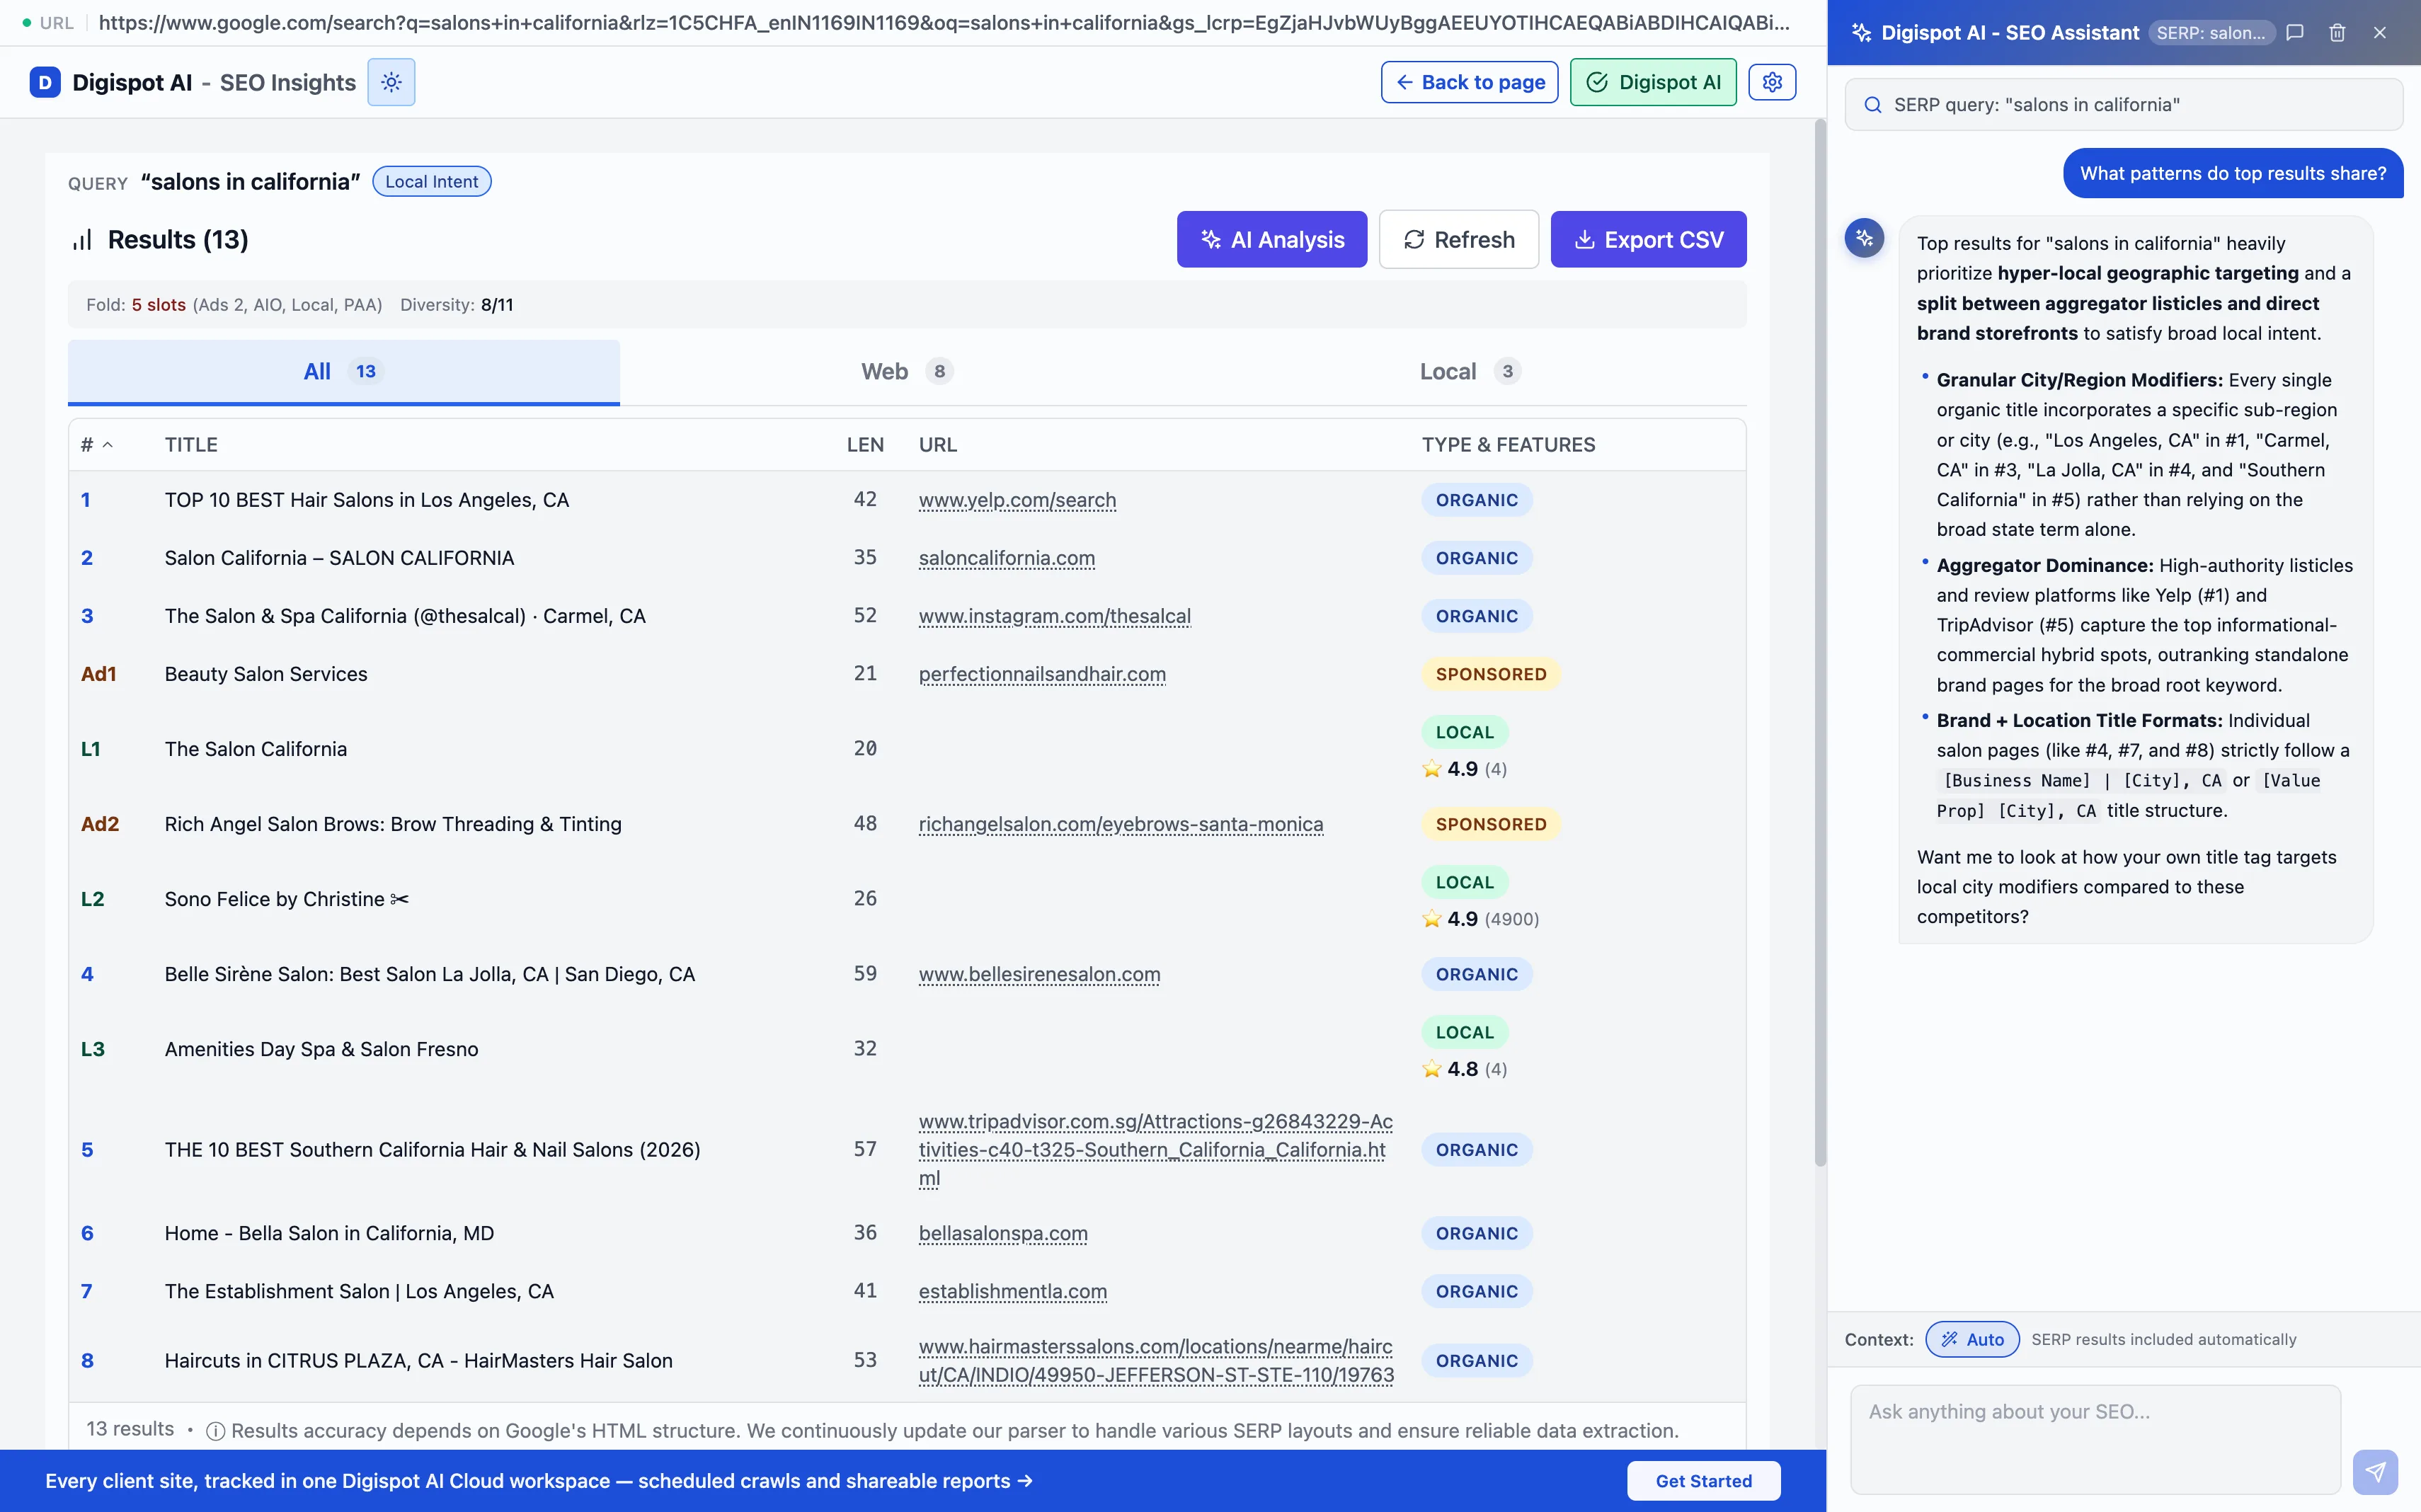Click the green Digispot AI button
Image resolution: width=2421 pixels, height=1512 pixels.
tap(1653, 82)
